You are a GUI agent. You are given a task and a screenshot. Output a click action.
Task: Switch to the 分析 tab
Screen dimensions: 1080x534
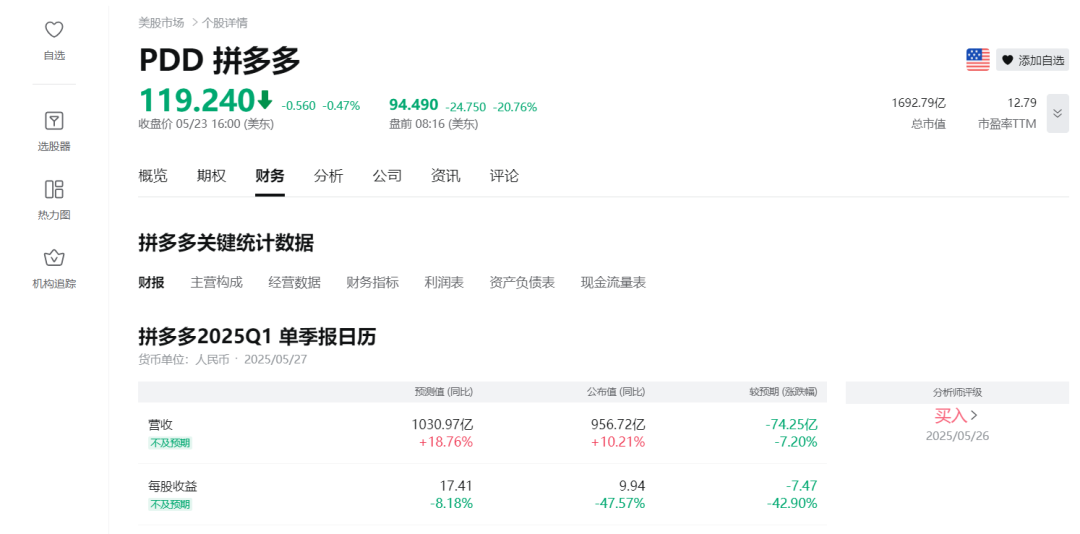329,176
